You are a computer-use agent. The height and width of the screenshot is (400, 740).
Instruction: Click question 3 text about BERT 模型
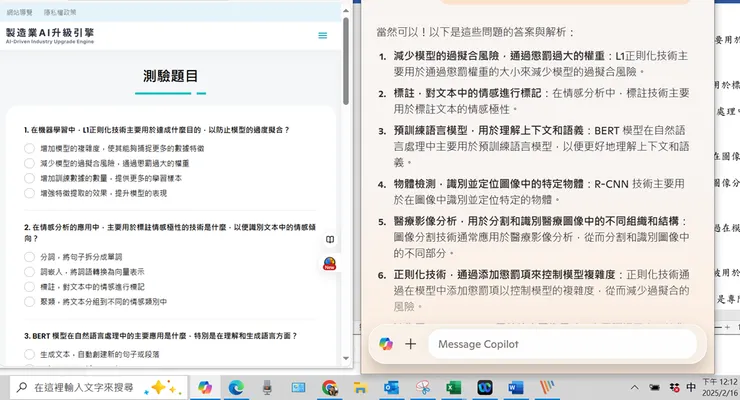160,336
